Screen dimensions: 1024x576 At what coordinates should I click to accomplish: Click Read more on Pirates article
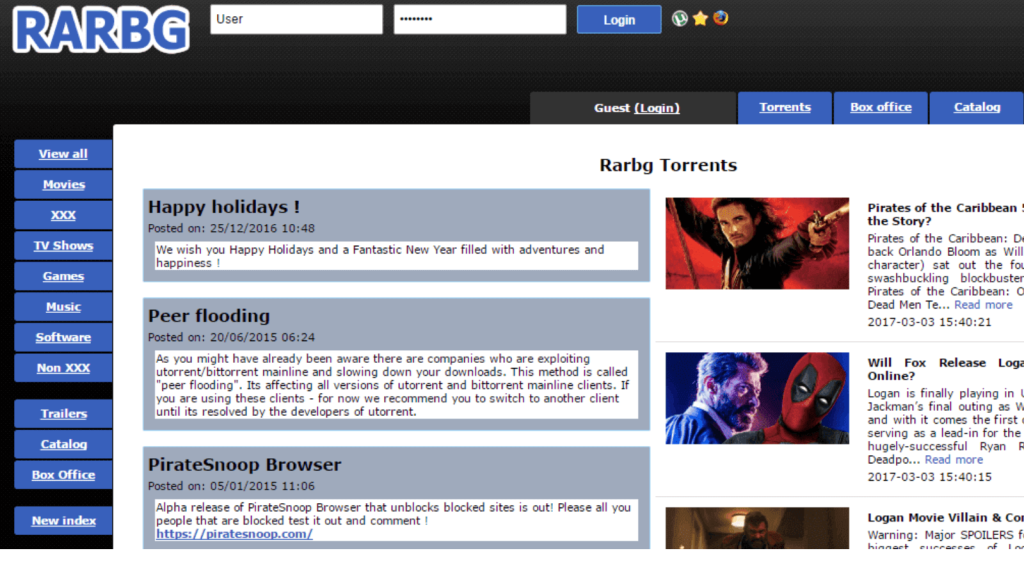click(983, 305)
